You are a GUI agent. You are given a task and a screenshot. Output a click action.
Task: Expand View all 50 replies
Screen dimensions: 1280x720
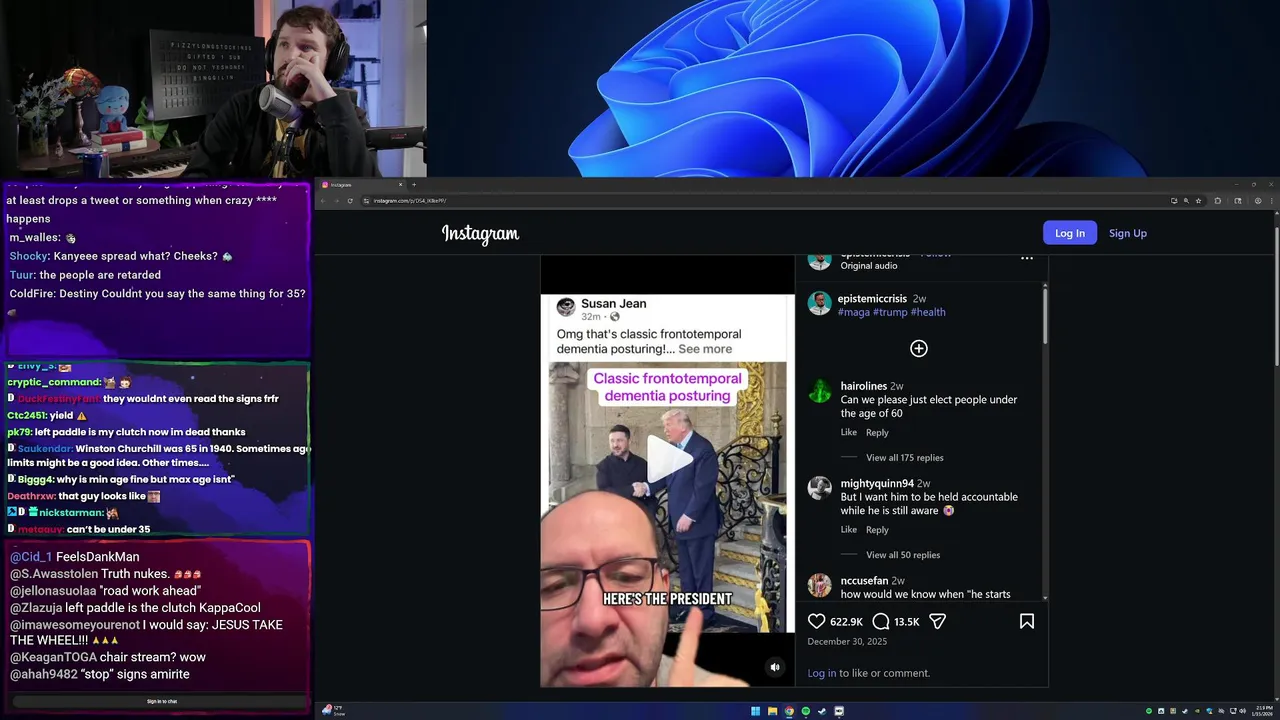[903, 555]
